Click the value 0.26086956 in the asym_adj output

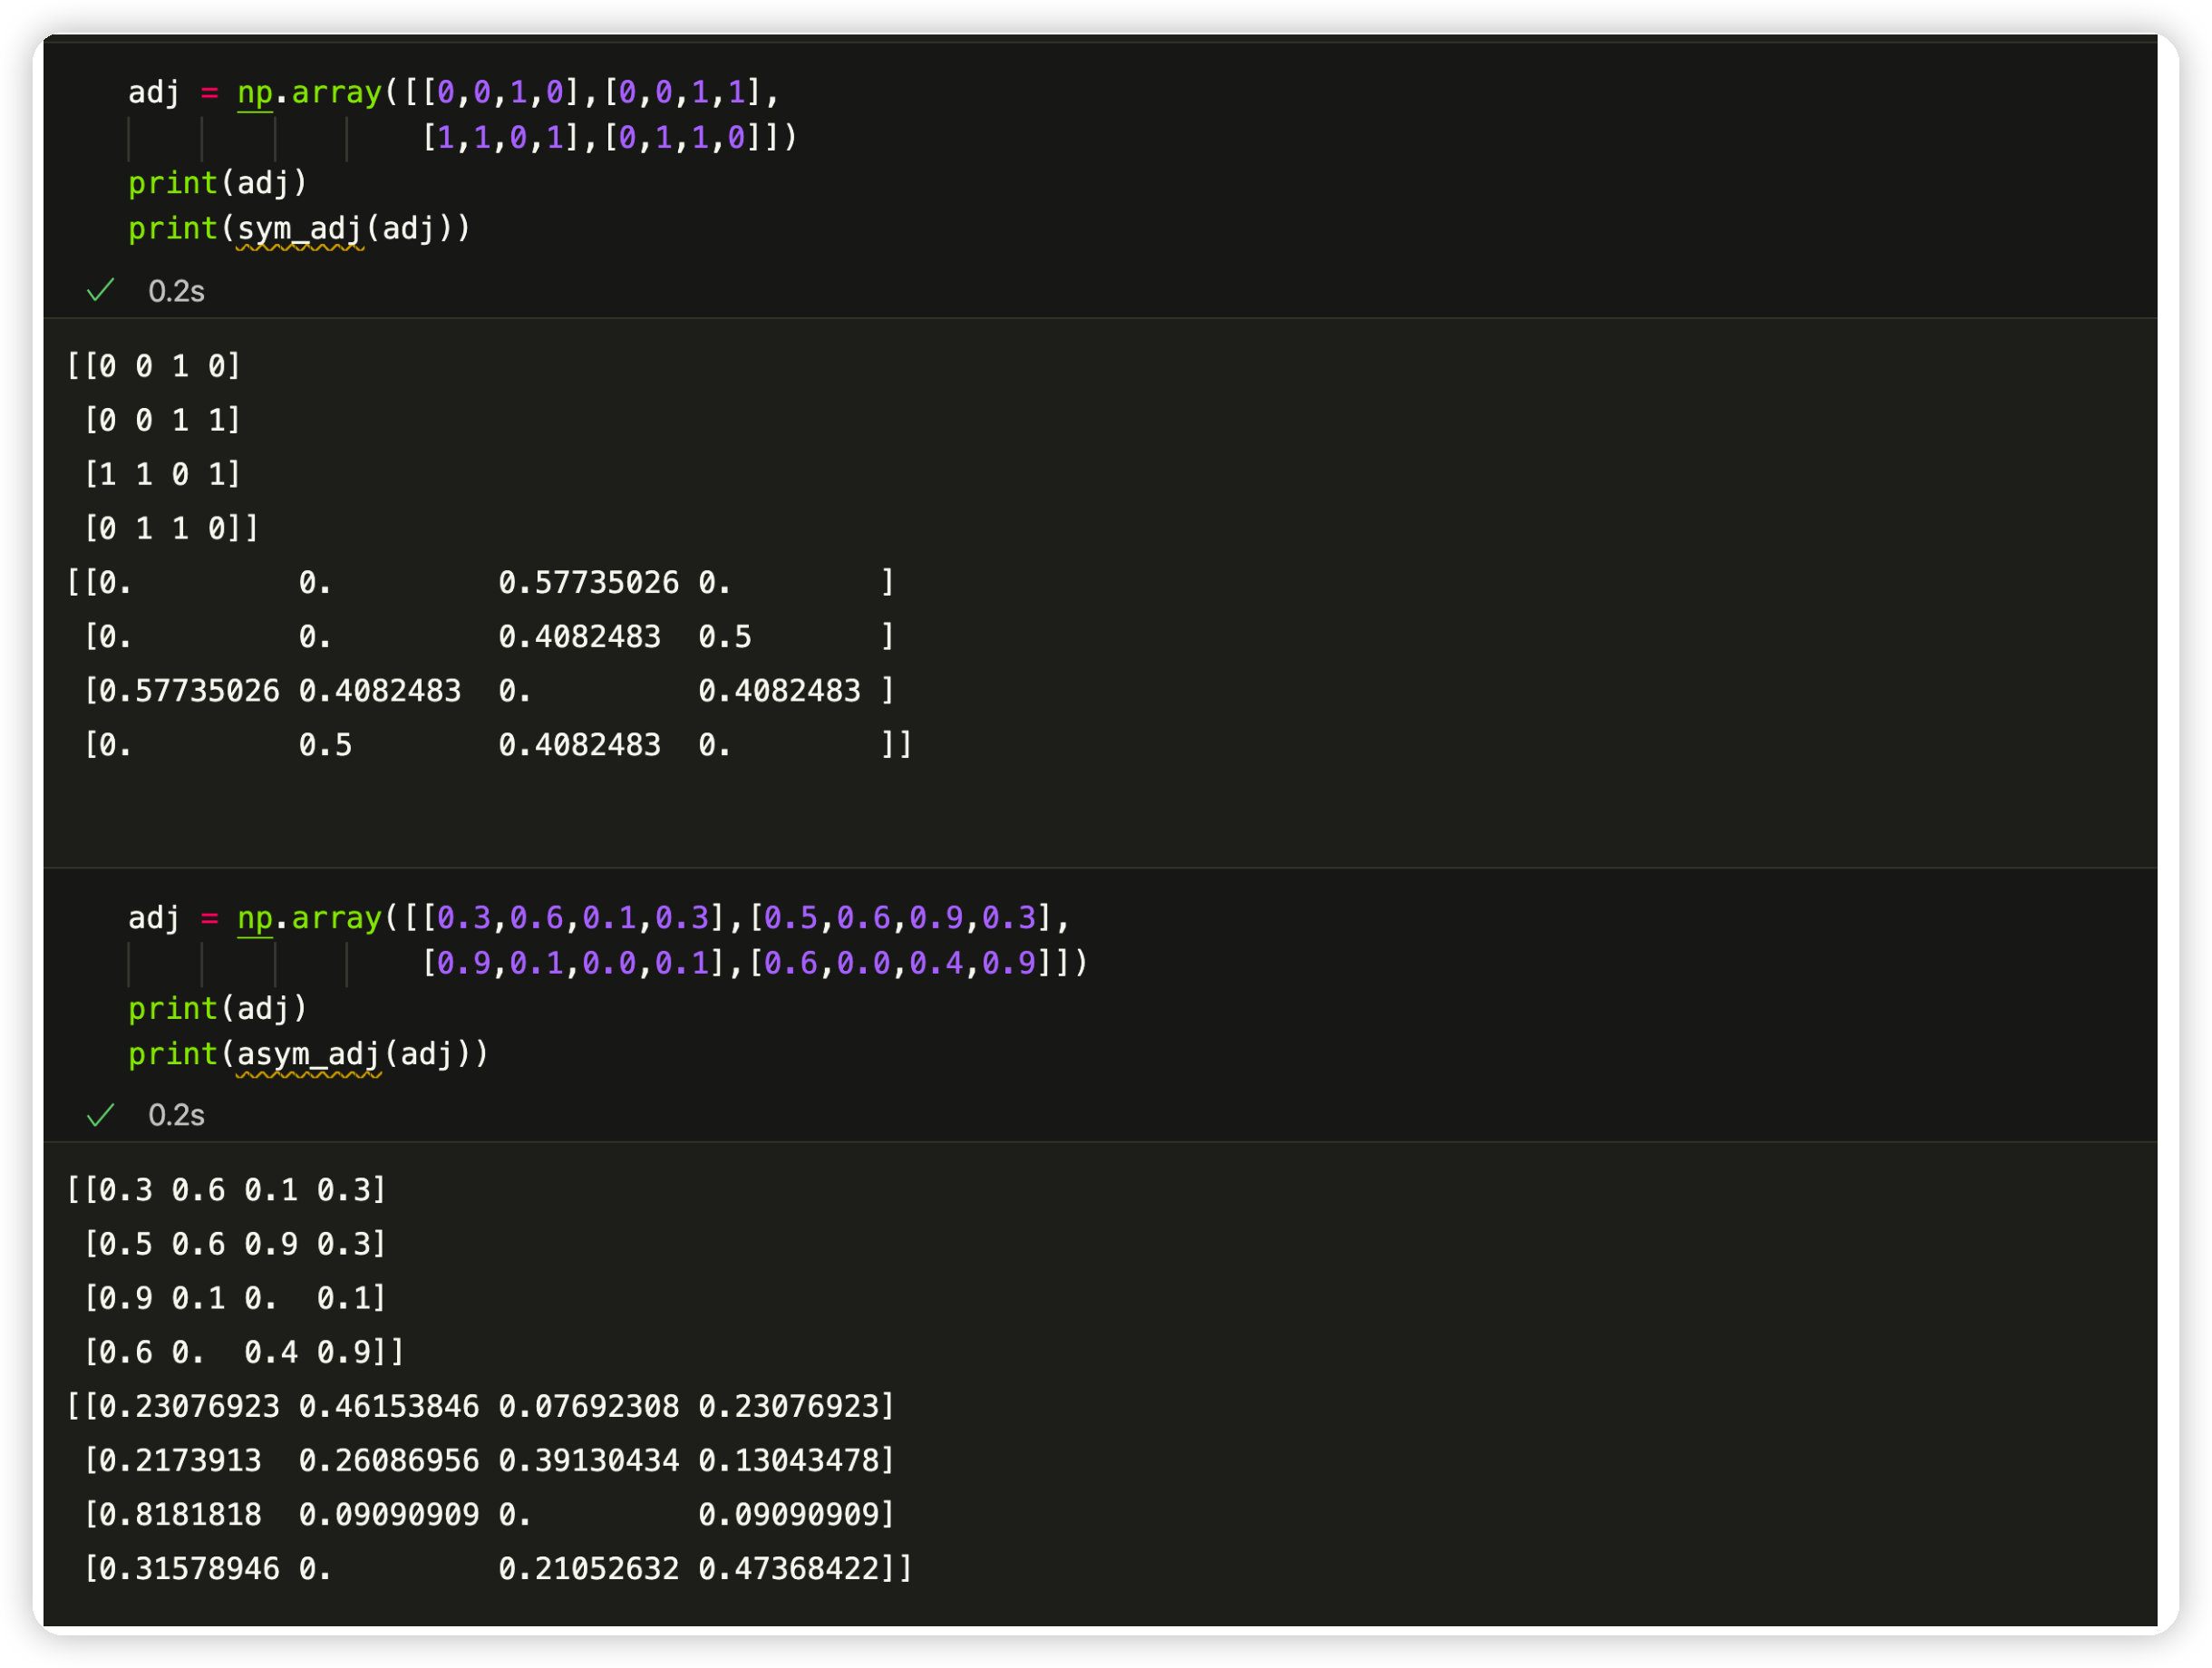[389, 1461]
